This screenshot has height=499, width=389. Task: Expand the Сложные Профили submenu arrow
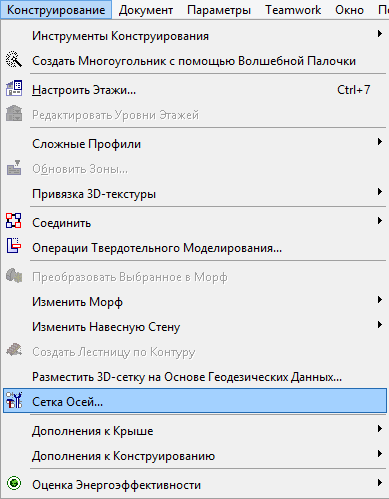[x=379, y=142]
